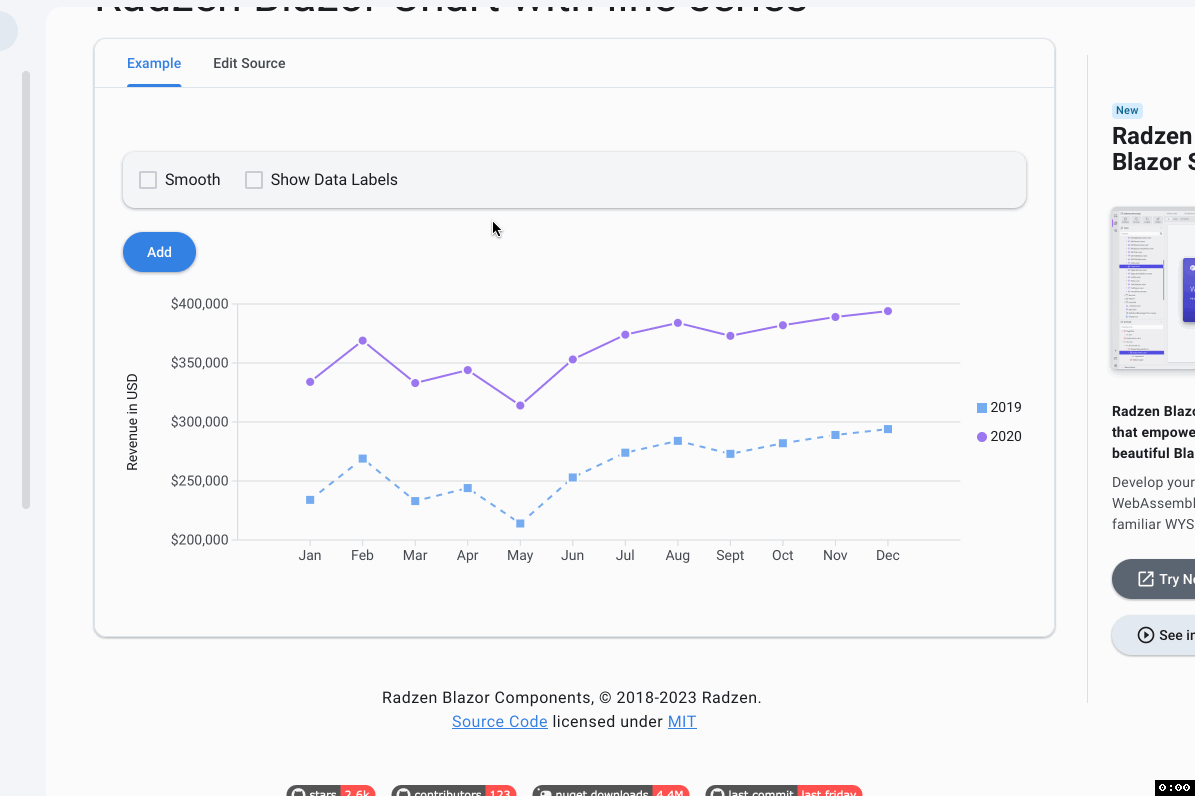This screenshot has height=796, width=1195.
Task: Click the contributors badge GitHub icon
Action: click(402, 792)
